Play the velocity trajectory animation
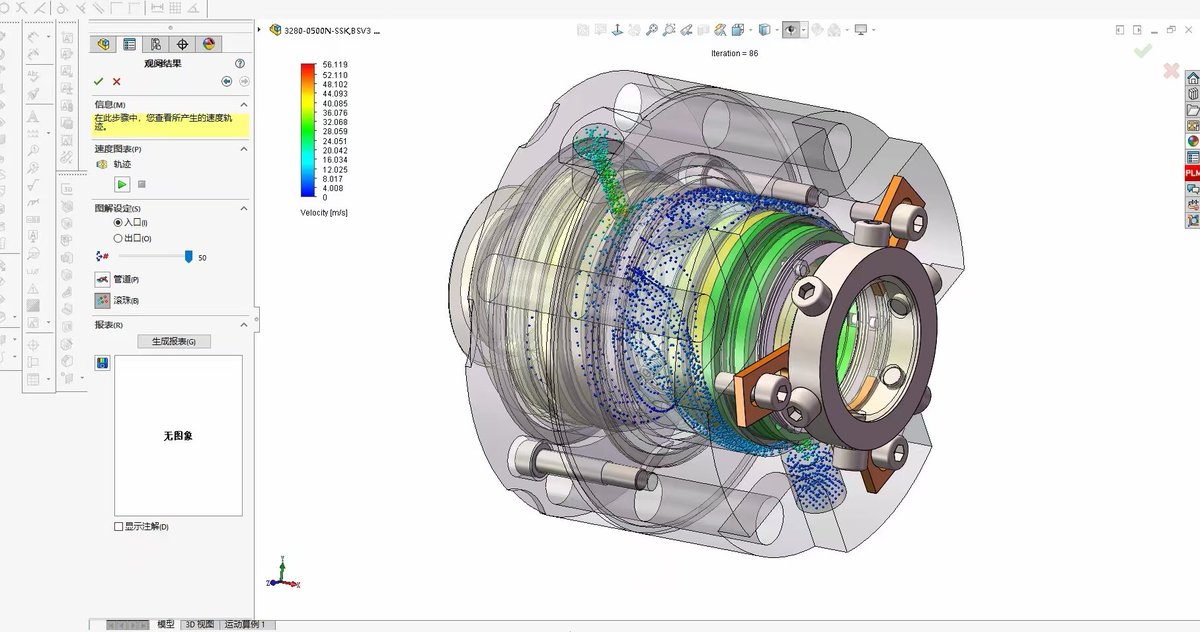This screenshot has height=632, width=1200. [121, 184]
